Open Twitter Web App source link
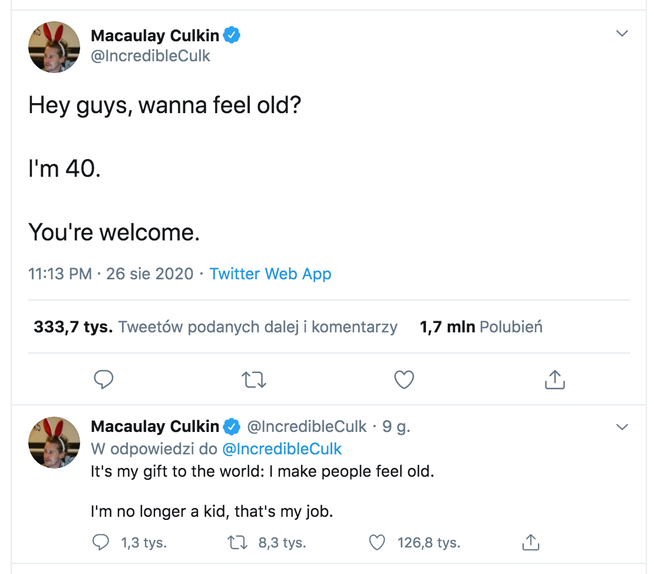 pos(270,274)
